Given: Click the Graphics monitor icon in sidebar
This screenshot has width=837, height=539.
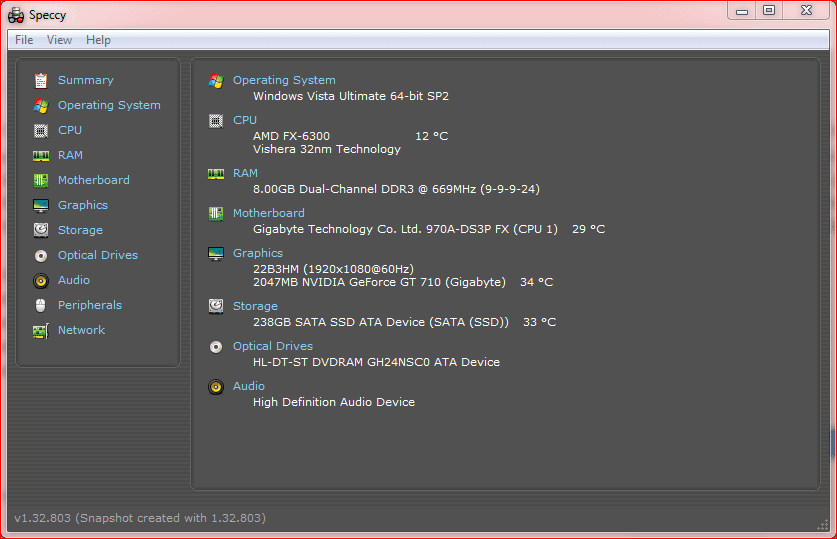Looking at the screenshot, I should tap(41, 205).
